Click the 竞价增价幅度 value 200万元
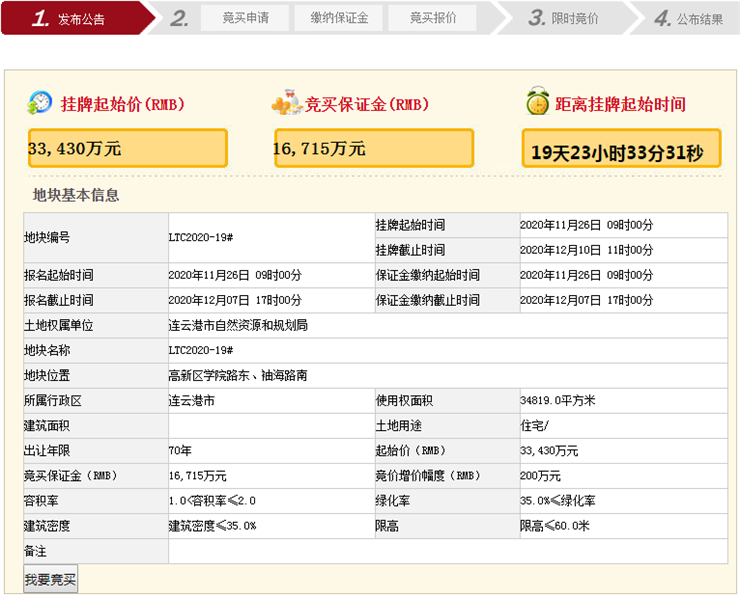 540,475
